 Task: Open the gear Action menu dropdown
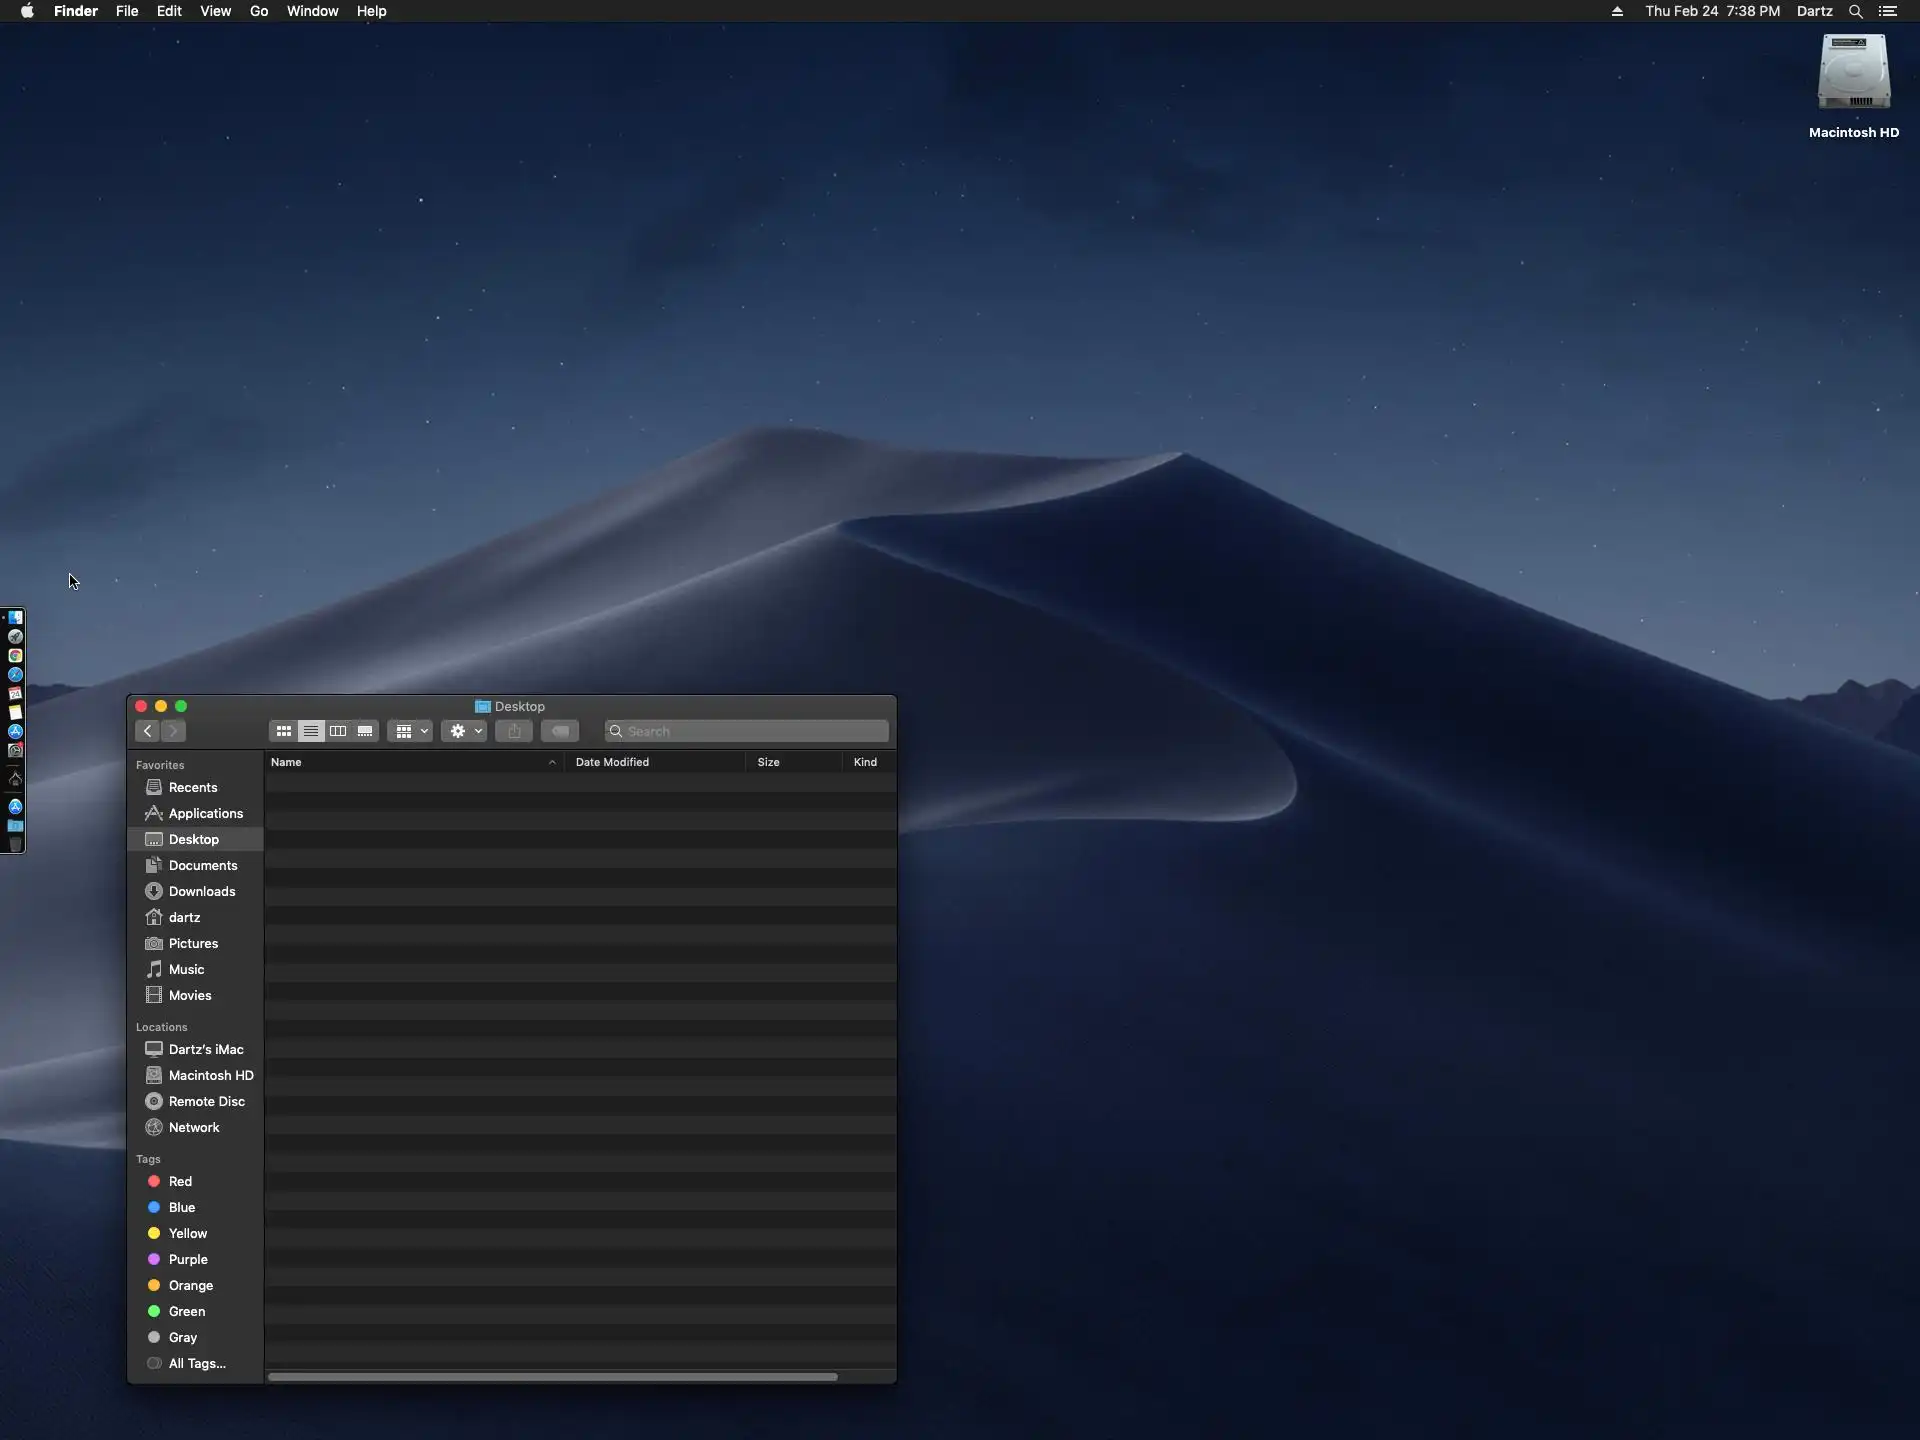[465, 731]
